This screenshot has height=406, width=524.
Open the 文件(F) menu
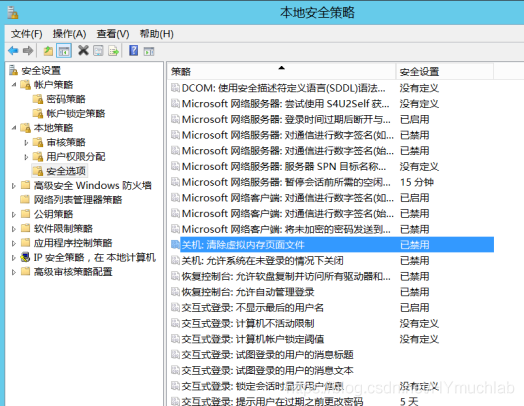point(26,34)
